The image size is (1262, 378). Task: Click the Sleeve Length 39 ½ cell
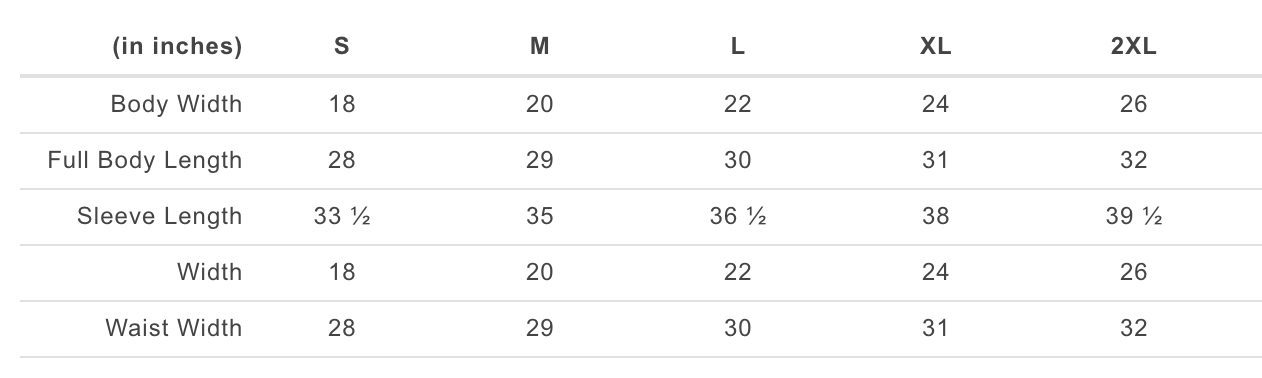coord(1134,216)
